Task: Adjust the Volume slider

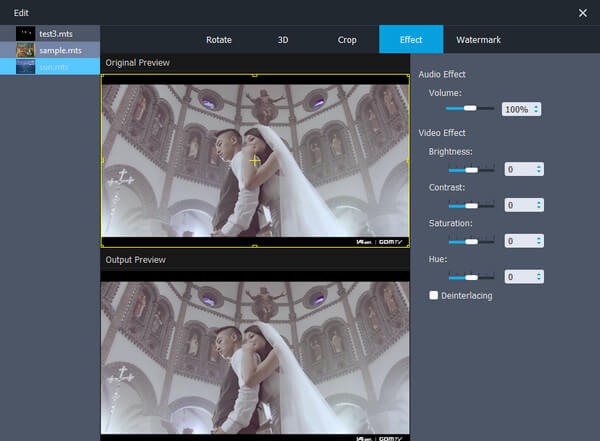Action: (x=470, y=108)
